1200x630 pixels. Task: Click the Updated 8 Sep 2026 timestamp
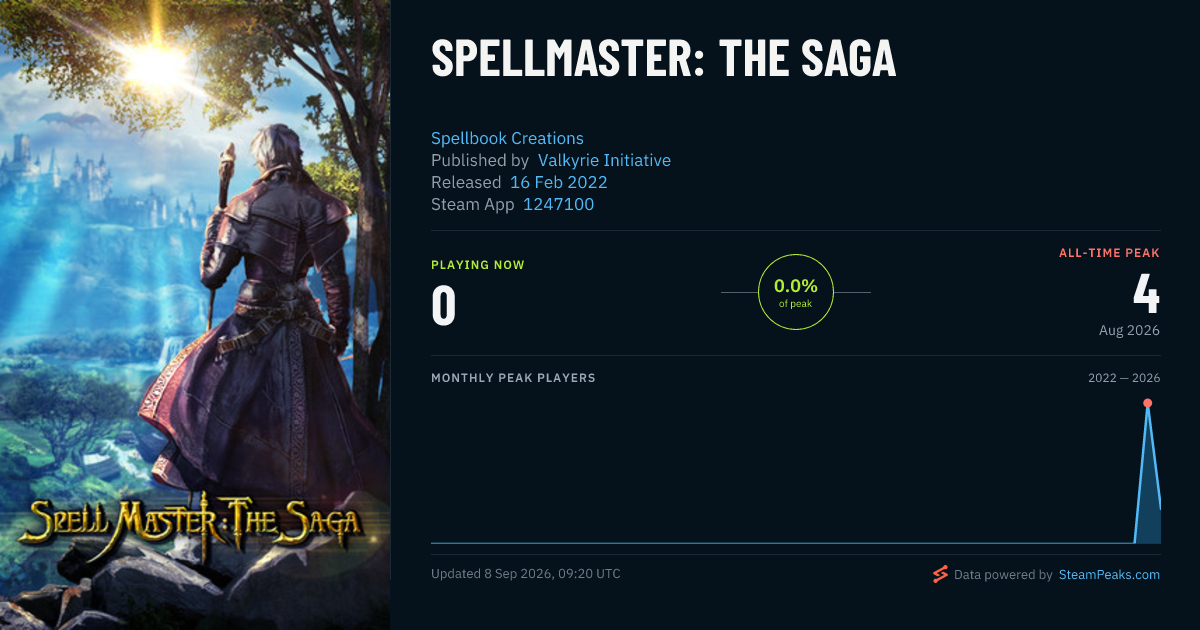click(x=526, y=574)
